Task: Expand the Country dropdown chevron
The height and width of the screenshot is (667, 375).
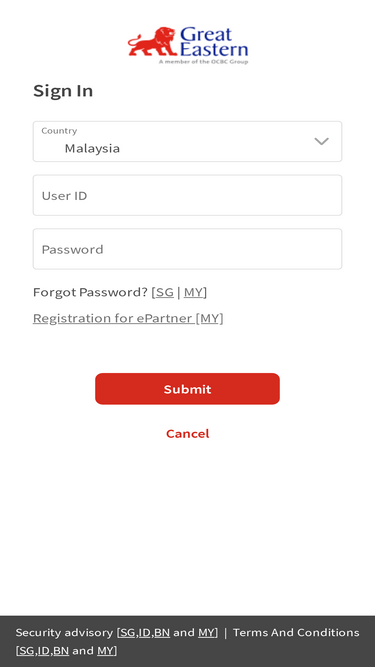Action: tap(321, 141)
